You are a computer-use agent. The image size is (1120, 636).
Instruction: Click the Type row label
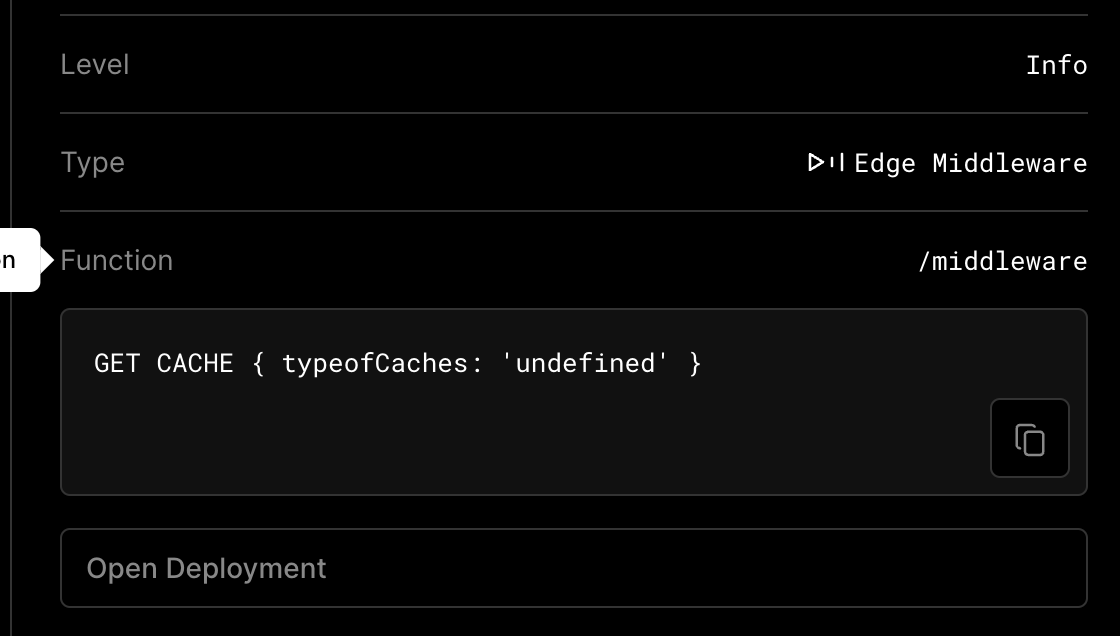coord(92,162)
